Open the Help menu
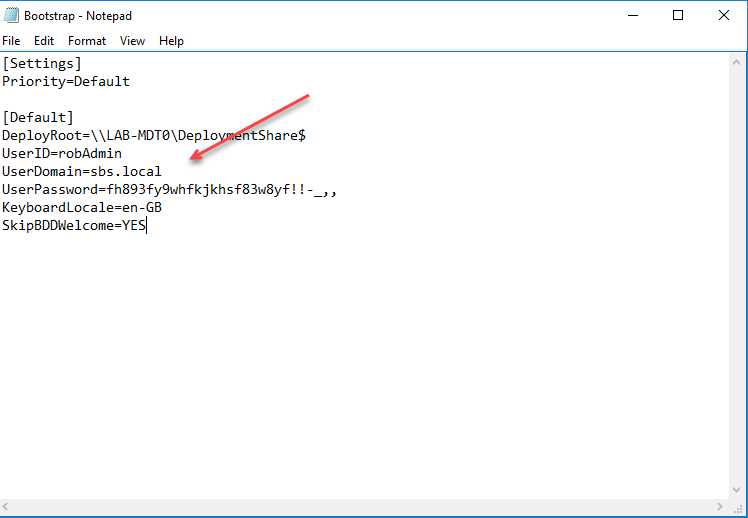The height and width of the screenshot is (518, 748). click(171, 41)
